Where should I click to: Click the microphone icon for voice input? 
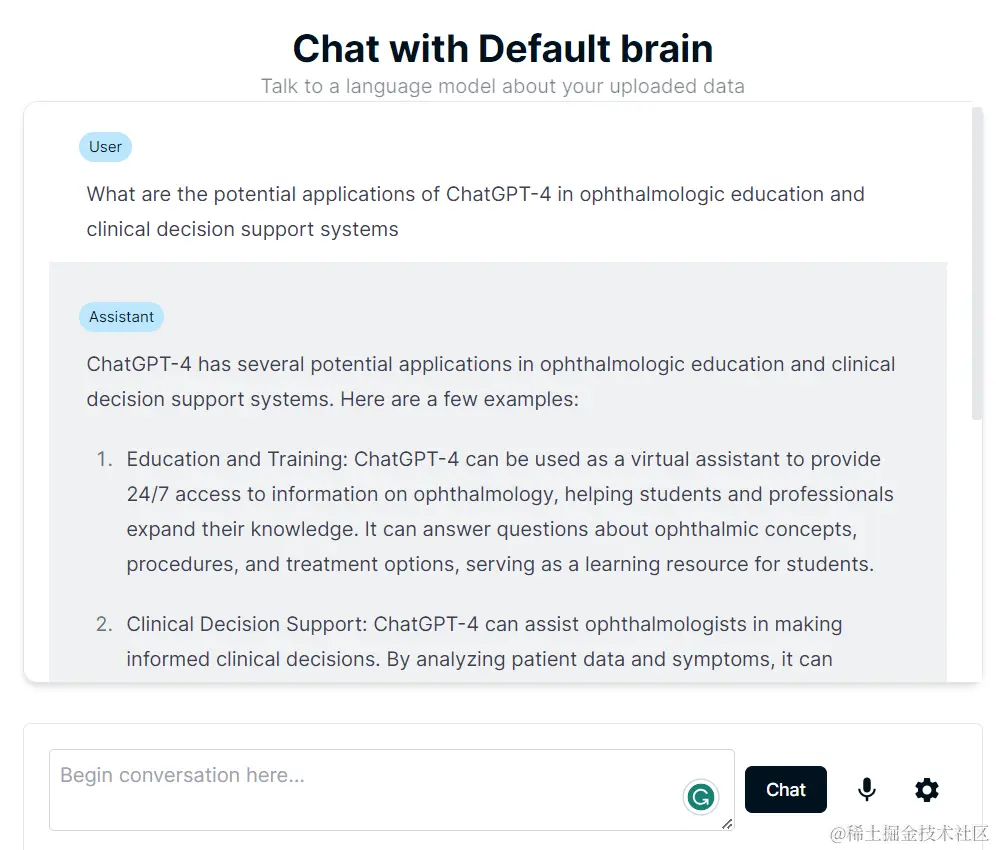pos(866,789)
